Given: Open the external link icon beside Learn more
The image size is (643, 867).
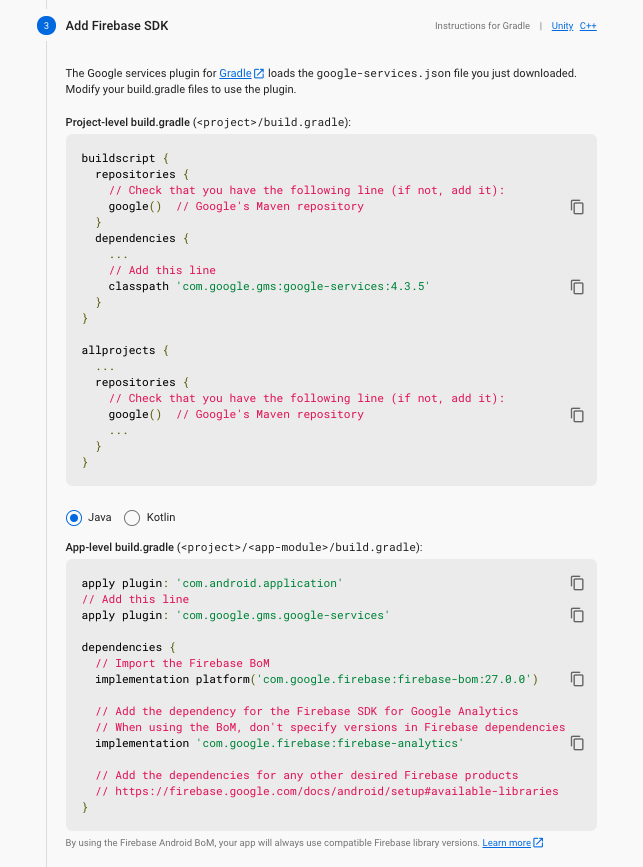Looking at the screenshot, I should [x=538, y=843].
